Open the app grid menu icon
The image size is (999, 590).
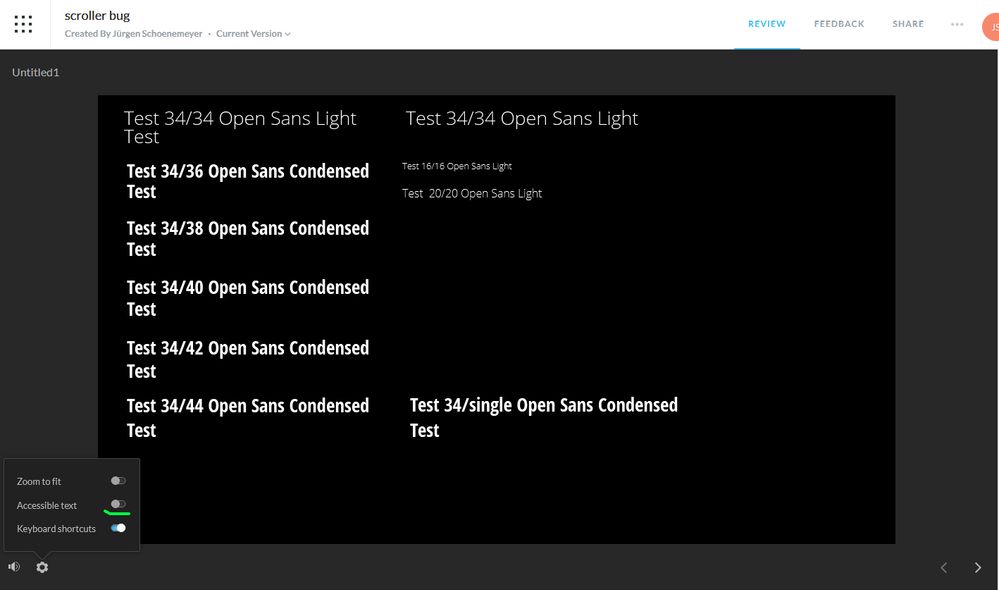pos(24,24)
